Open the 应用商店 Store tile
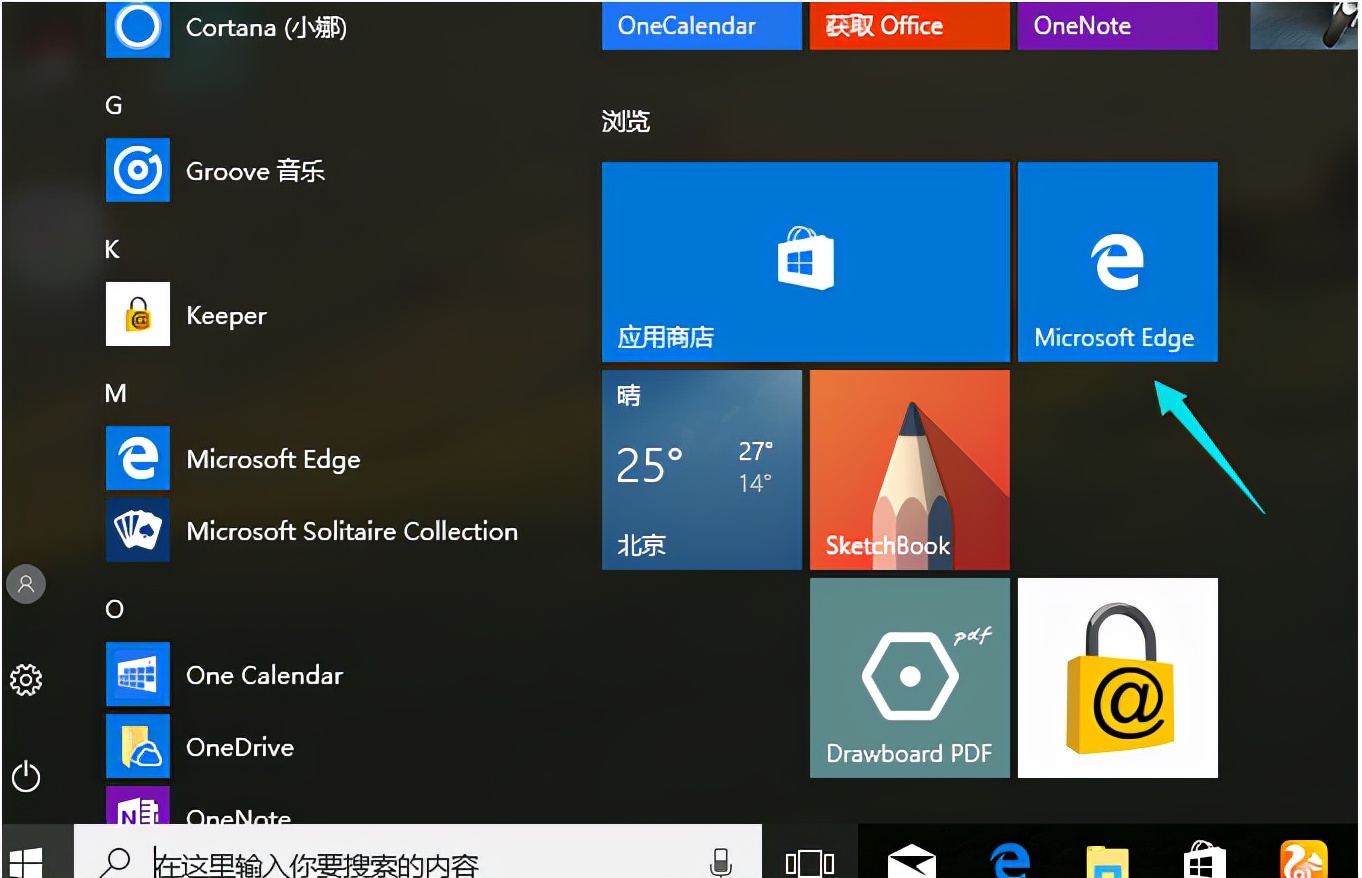1362x878 pixels. [x=805, y=262]
